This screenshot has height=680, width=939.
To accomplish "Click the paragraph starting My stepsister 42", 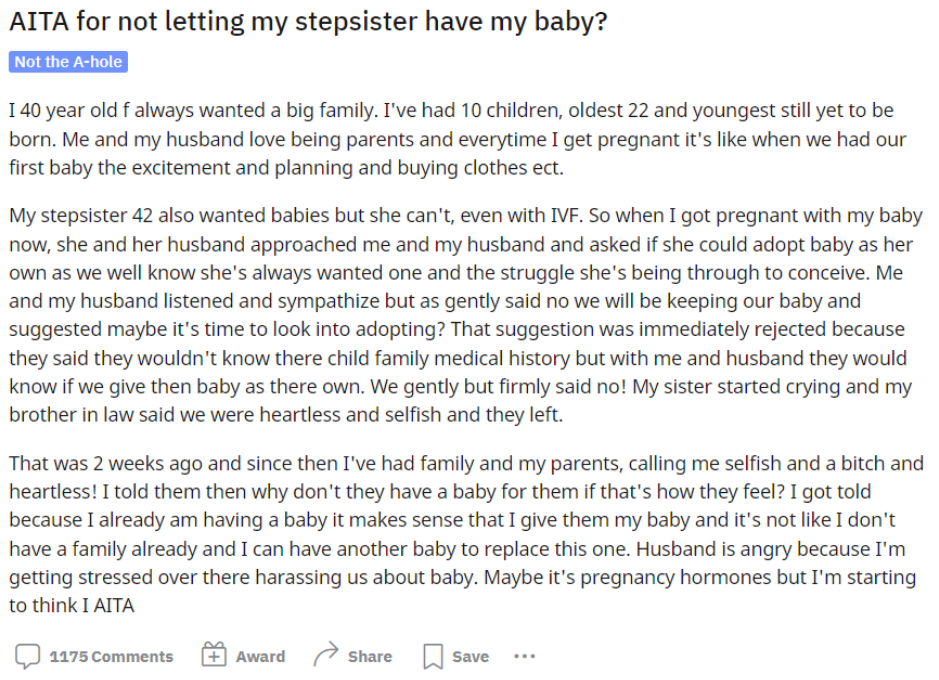I will coord(466,315).
